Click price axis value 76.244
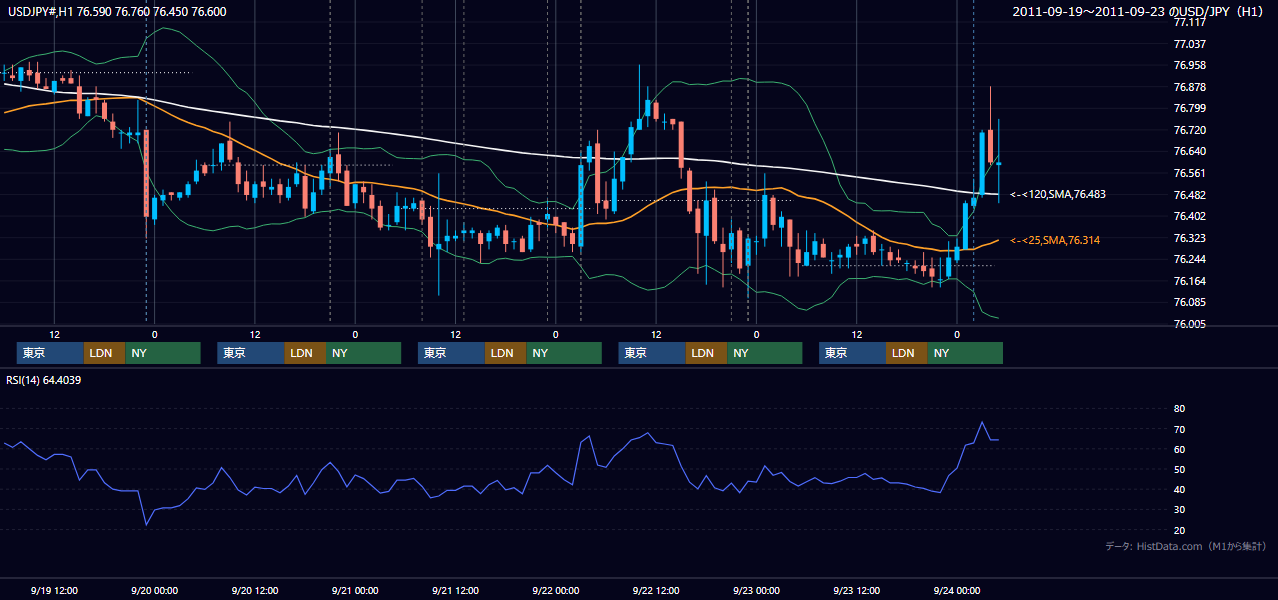This screenshot has height=600, width=1278. click(1189, 259)
